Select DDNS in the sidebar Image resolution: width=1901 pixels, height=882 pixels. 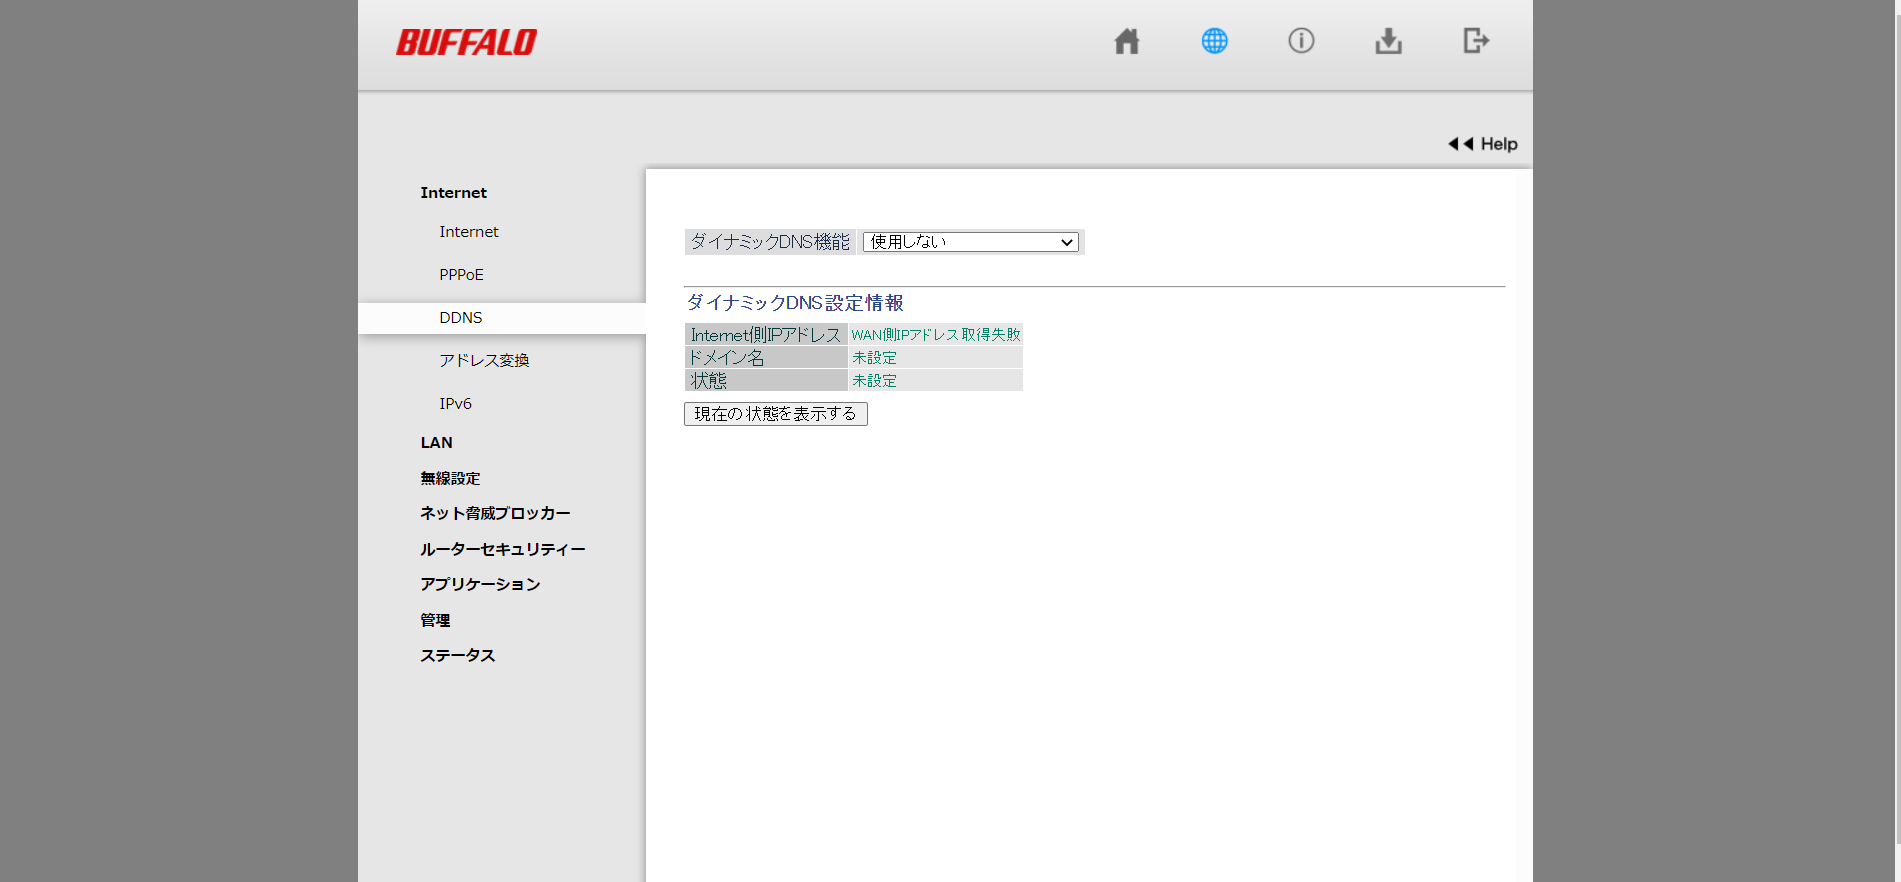pyautogui.click(x=460, y=318)
